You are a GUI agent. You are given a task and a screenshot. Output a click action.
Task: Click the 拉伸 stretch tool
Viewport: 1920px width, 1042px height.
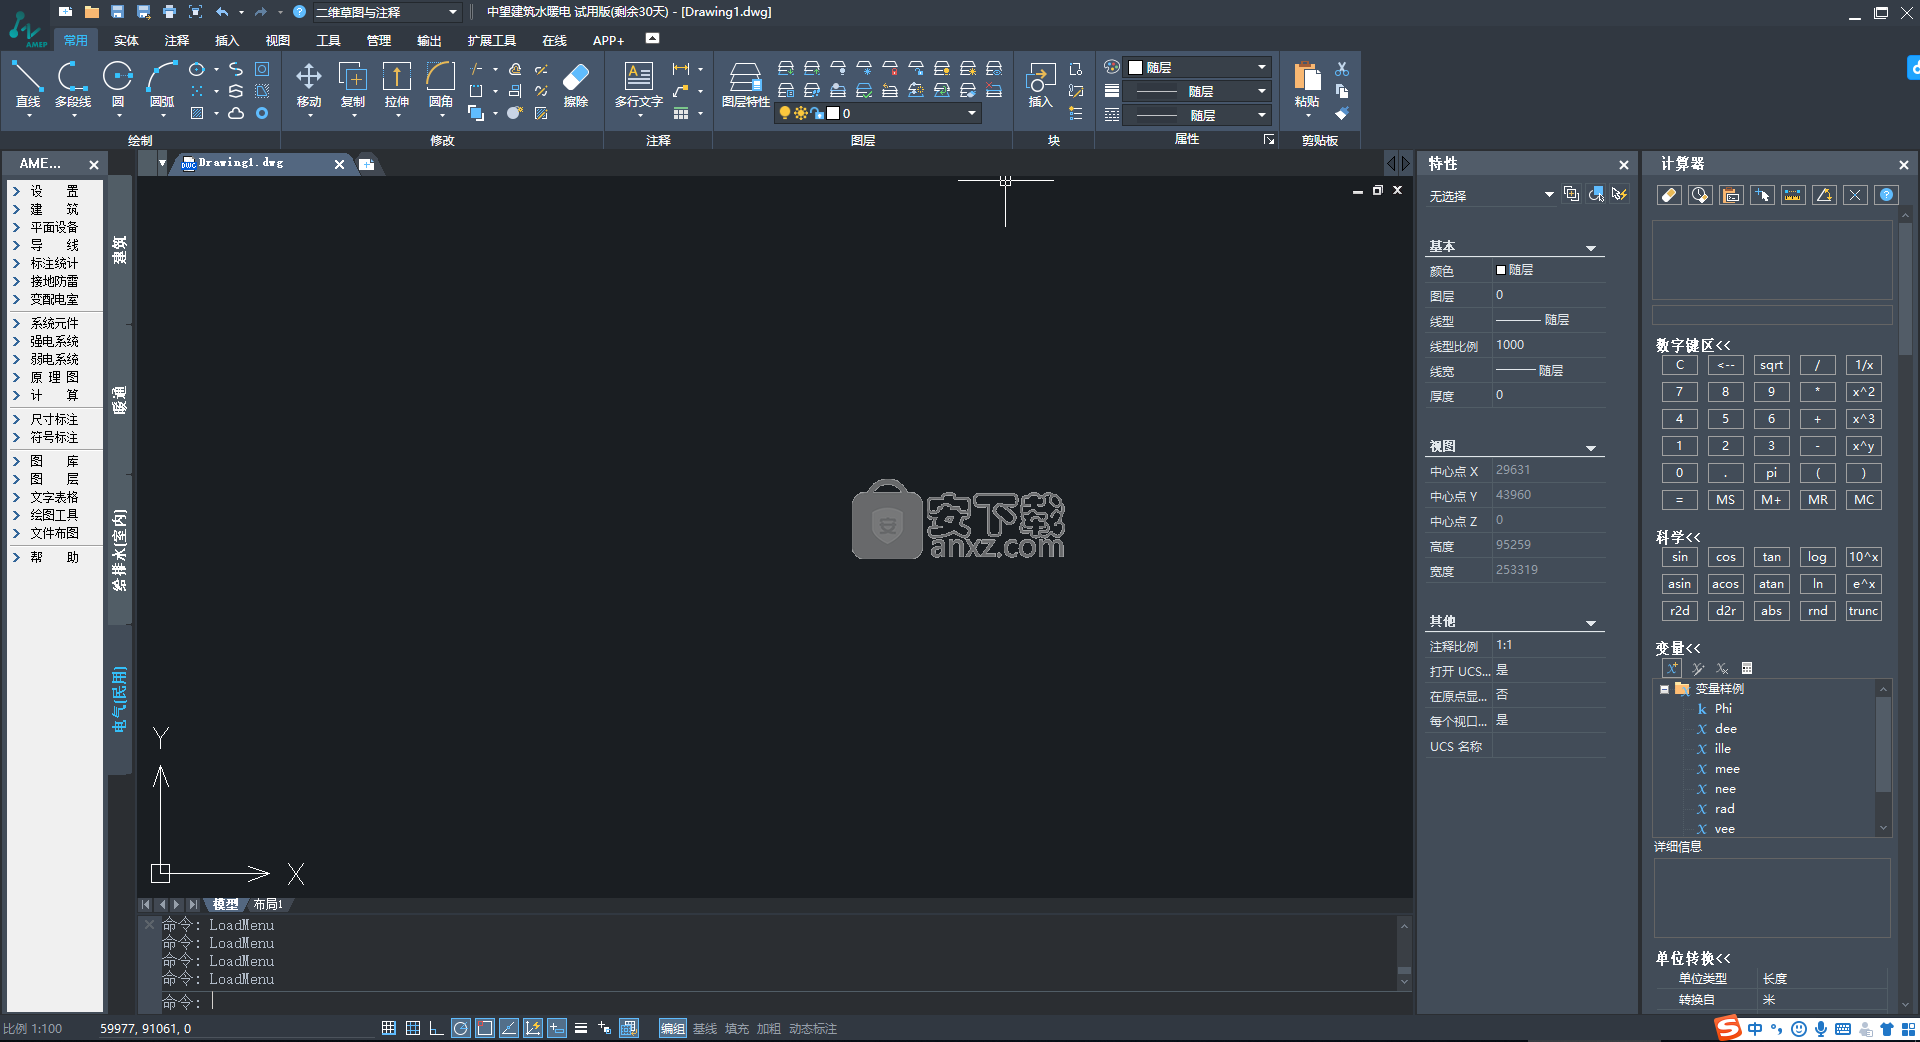397,84
